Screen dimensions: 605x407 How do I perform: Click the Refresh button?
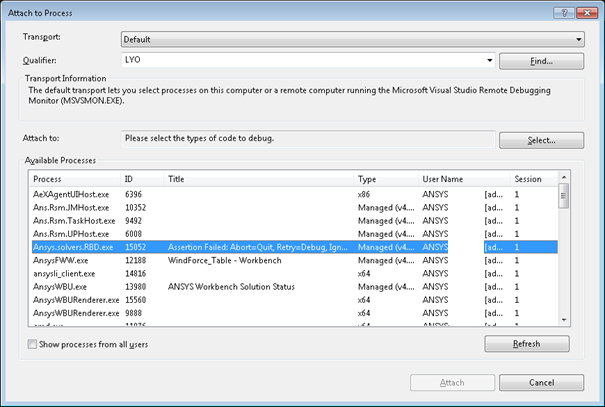pyautogui.click(x=527, y=344)
